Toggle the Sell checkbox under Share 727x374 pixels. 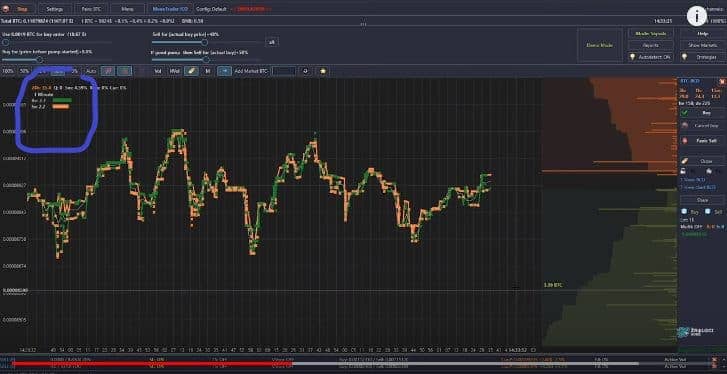point(708,211)
